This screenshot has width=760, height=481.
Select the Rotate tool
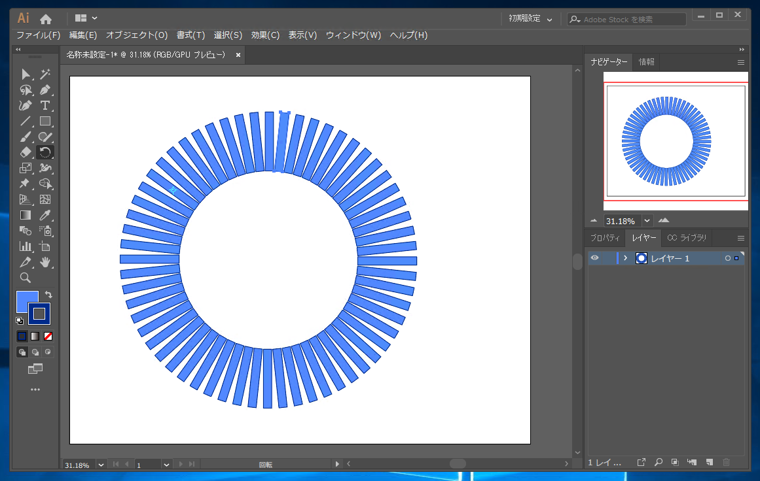pos(45,152)
